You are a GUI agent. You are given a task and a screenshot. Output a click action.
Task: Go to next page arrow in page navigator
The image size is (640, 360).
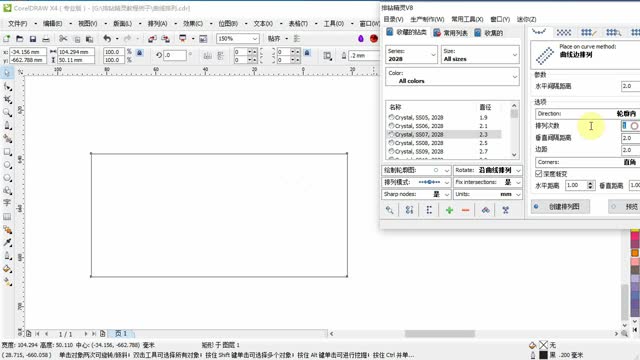pyautogui.click(x=86, y=334)
